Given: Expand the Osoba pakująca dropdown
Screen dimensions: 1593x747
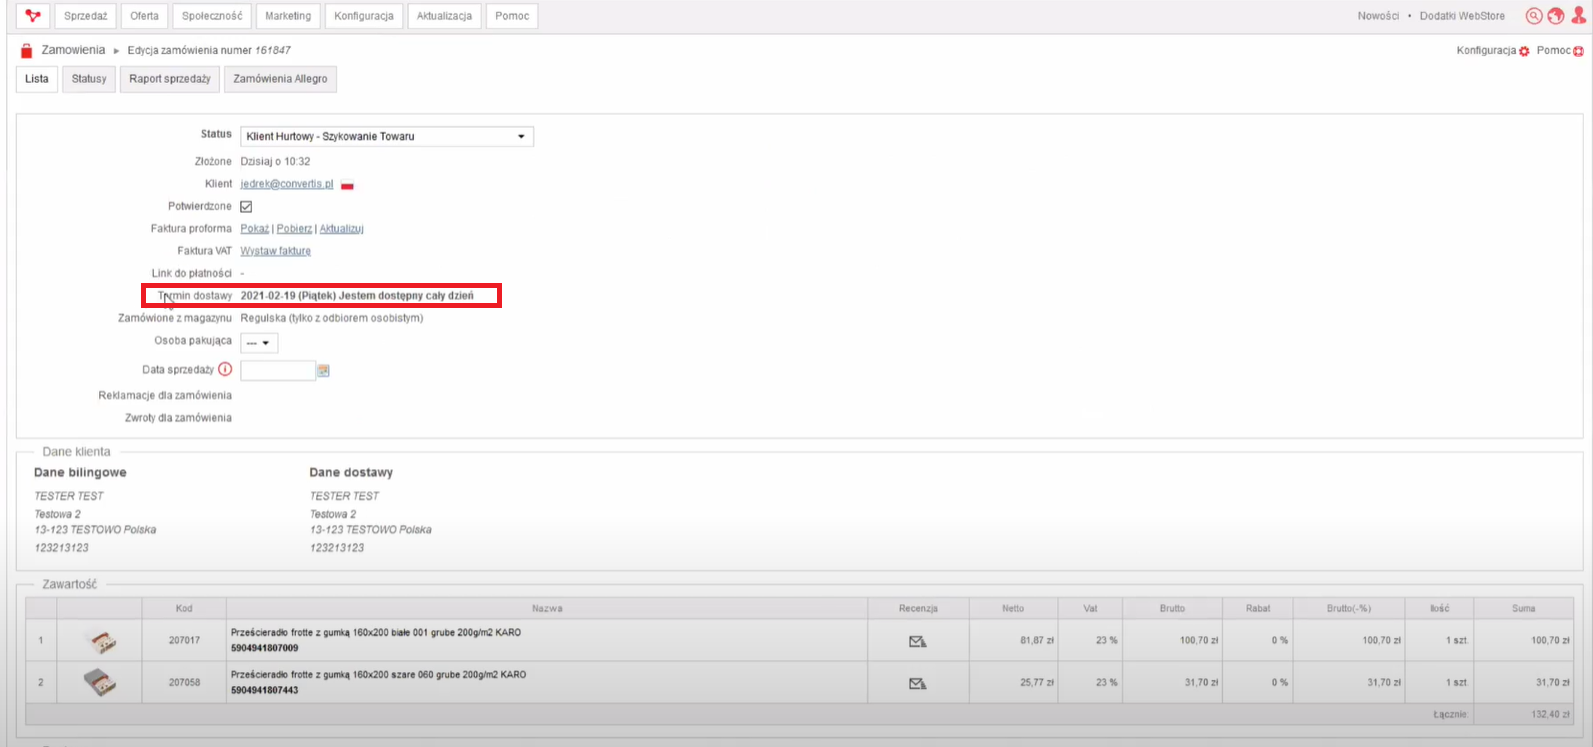Looking at the screenshot, I should point(259,343).
